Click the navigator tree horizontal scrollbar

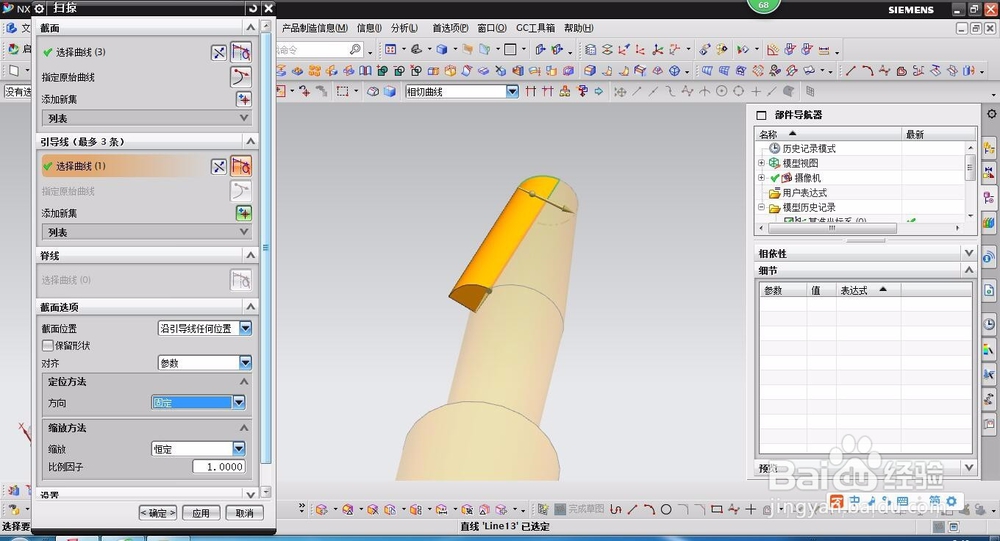tap(832, 227)
